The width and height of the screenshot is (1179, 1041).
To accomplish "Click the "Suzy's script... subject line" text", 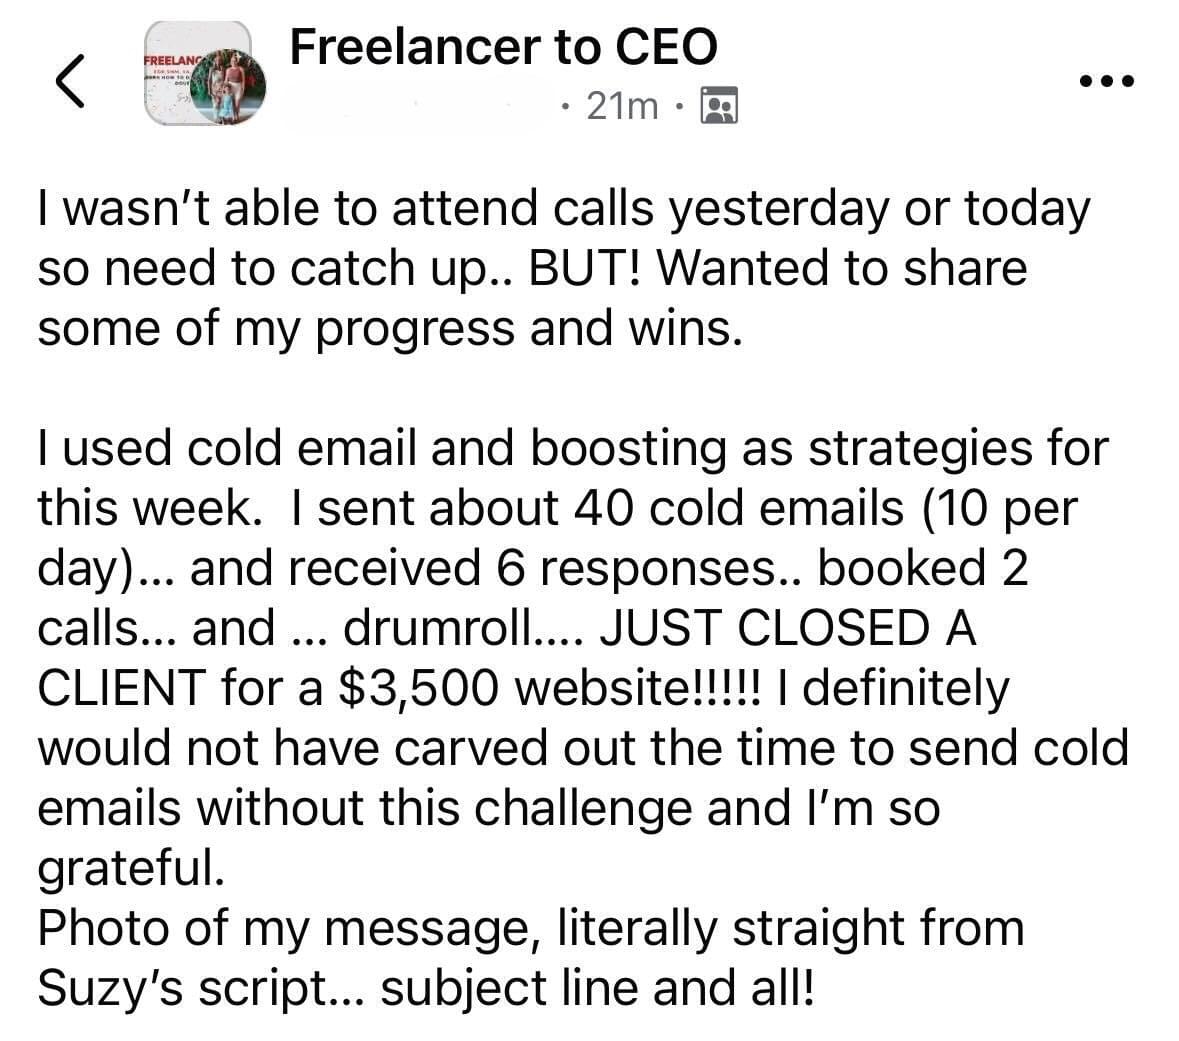I will click(x=425, y=988).
